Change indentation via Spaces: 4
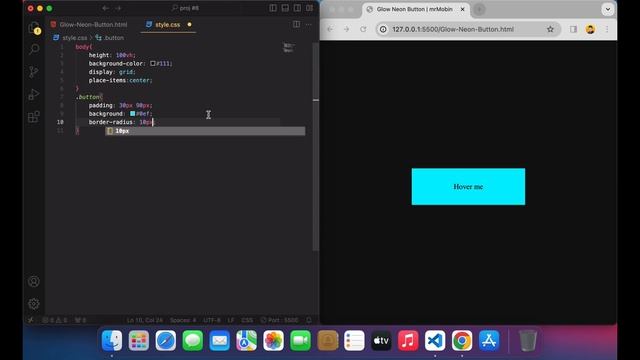This screenshot has height=360, width=640. (183, 320)
